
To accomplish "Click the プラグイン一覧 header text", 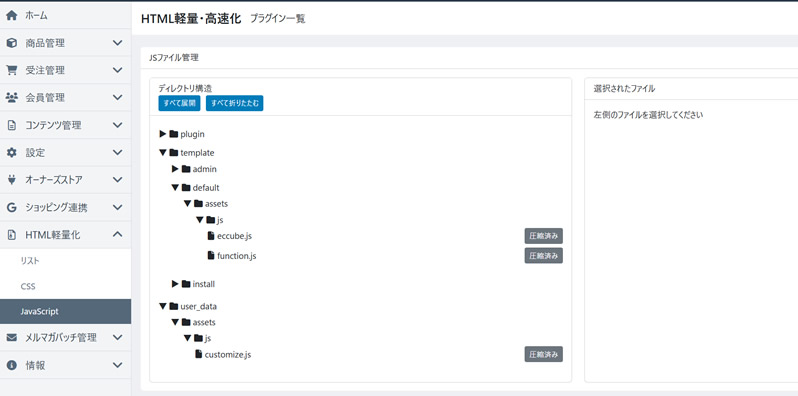I will 278,19.
